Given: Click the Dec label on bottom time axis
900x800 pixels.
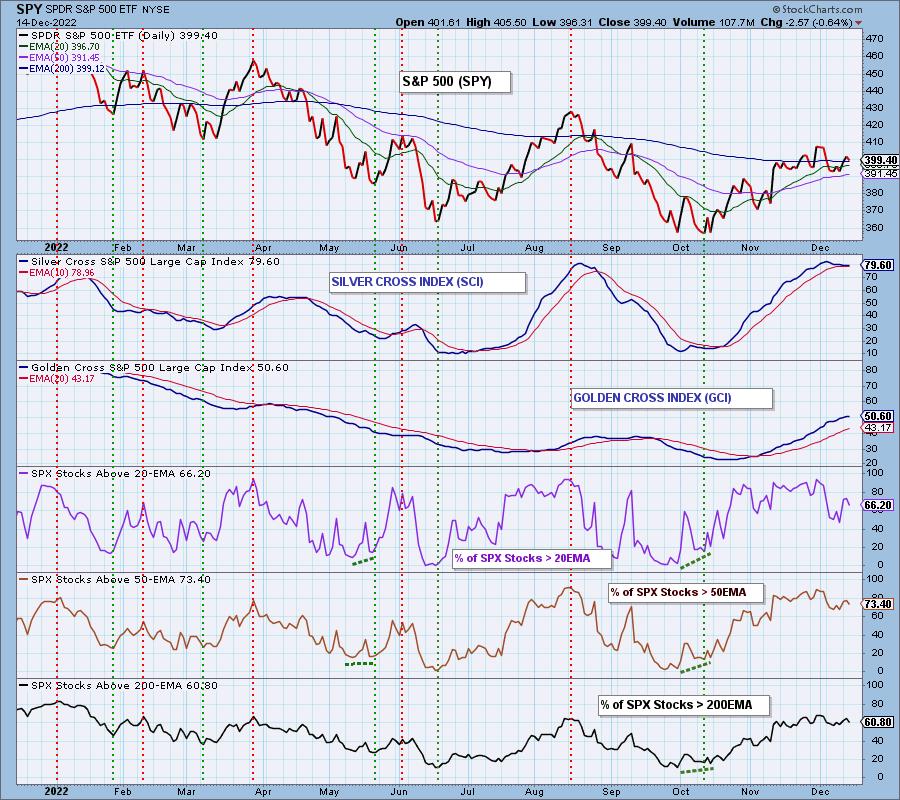Looking at the screenshot, I should point(821,791).
